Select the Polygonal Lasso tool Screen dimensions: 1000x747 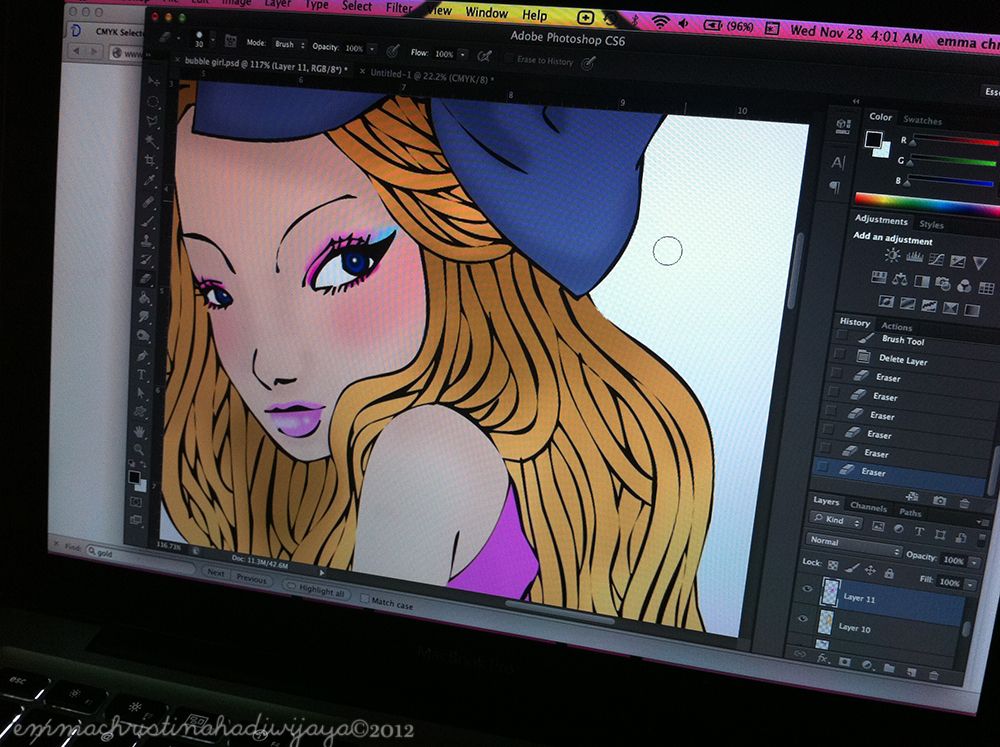coord(152,121)
